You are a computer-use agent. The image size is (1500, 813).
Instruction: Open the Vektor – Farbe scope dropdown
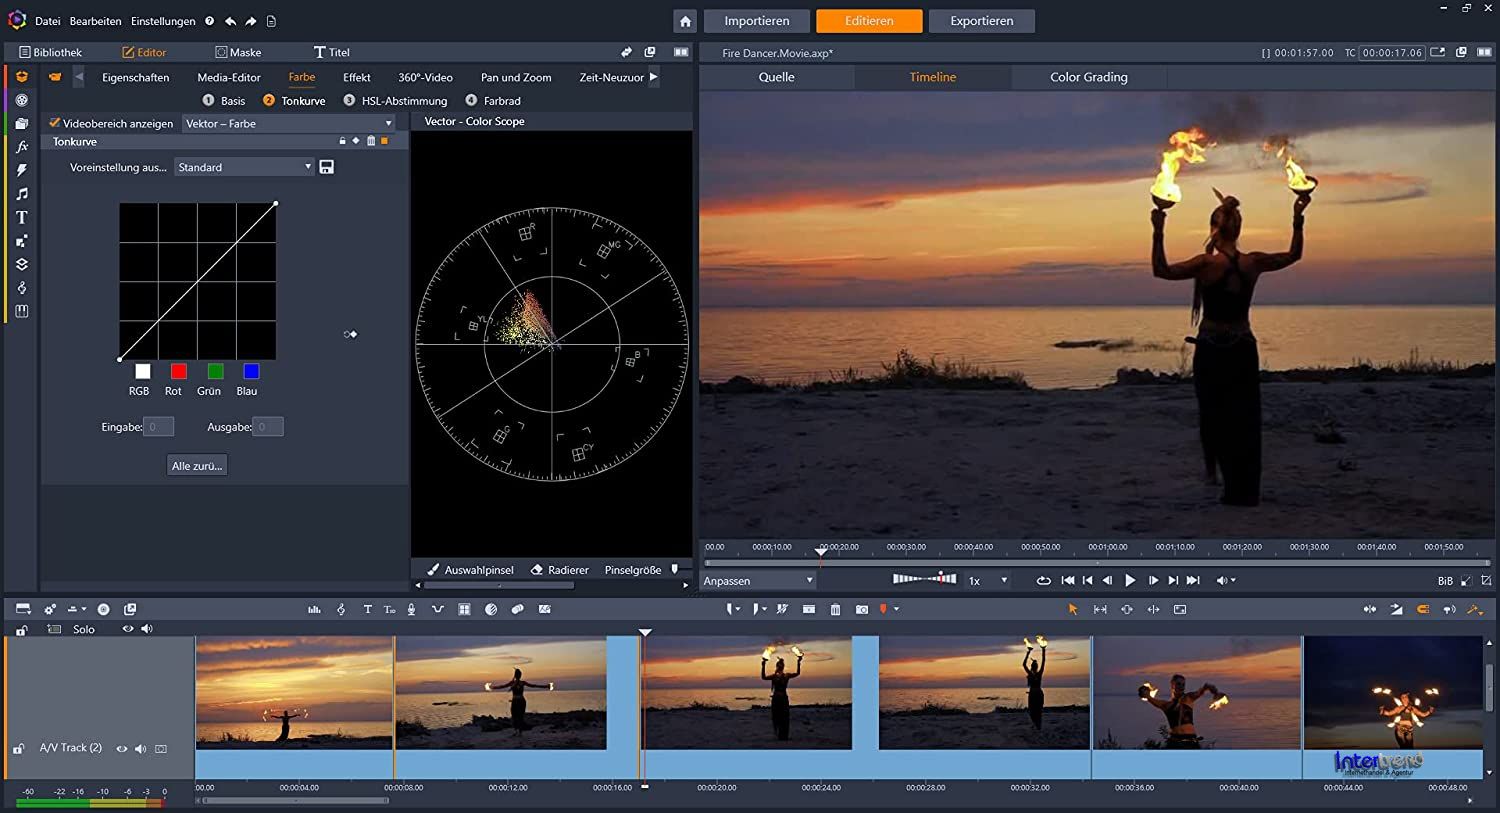pyautogui.click(x=288, y=124)
